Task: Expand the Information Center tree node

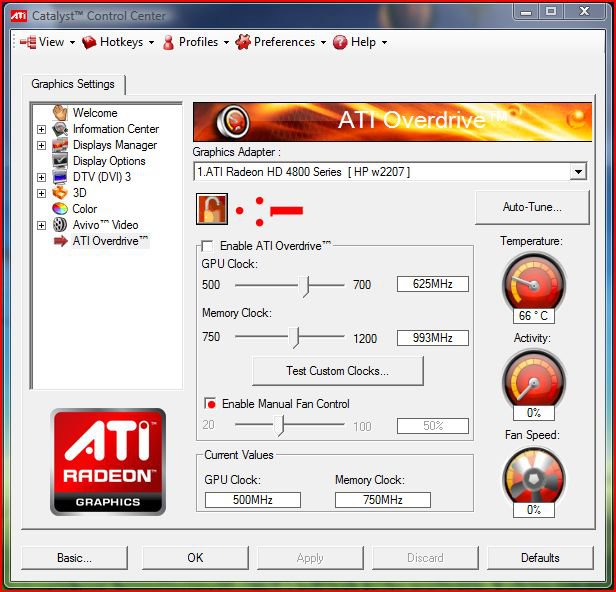Action: pos(41,129)
